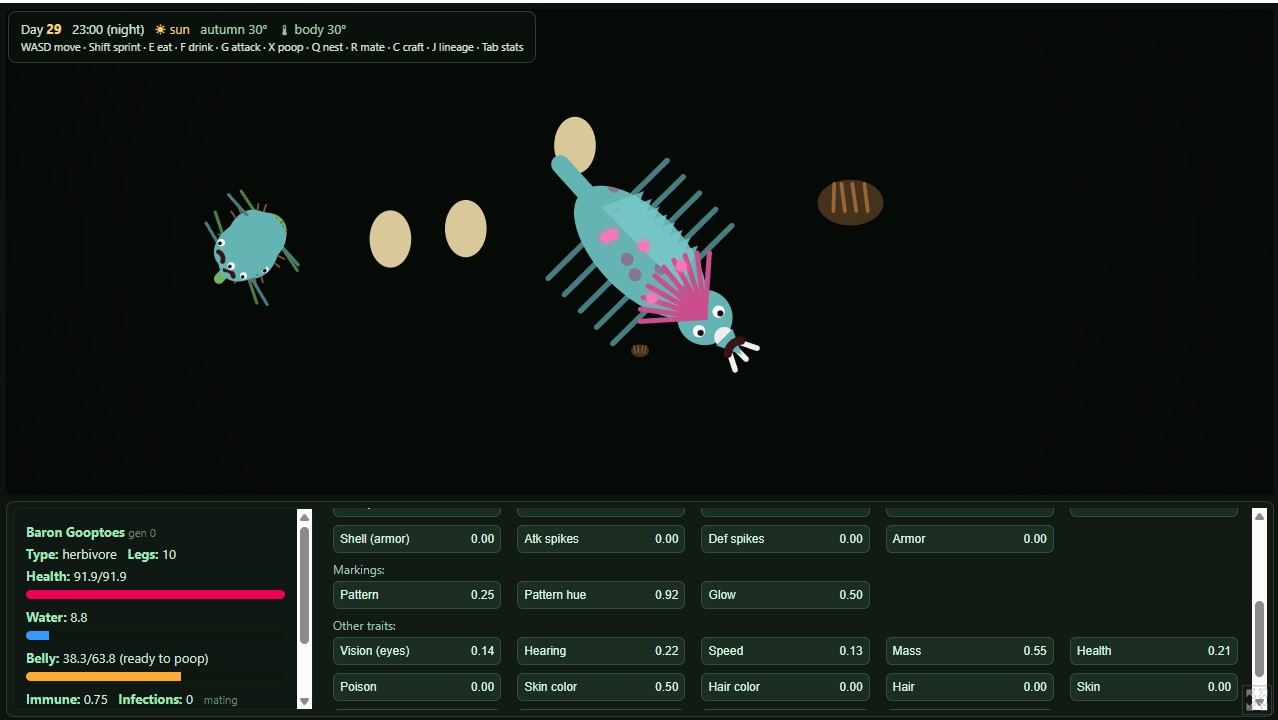
Task: Click the Hair 0.00 trait cell
Action: pyautogui.click(x=969, y=687)
